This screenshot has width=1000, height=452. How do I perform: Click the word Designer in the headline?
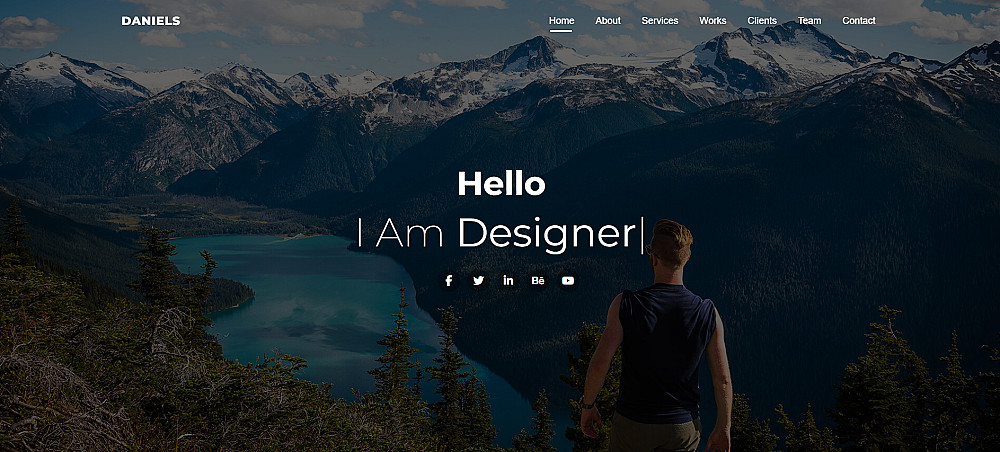547,235
